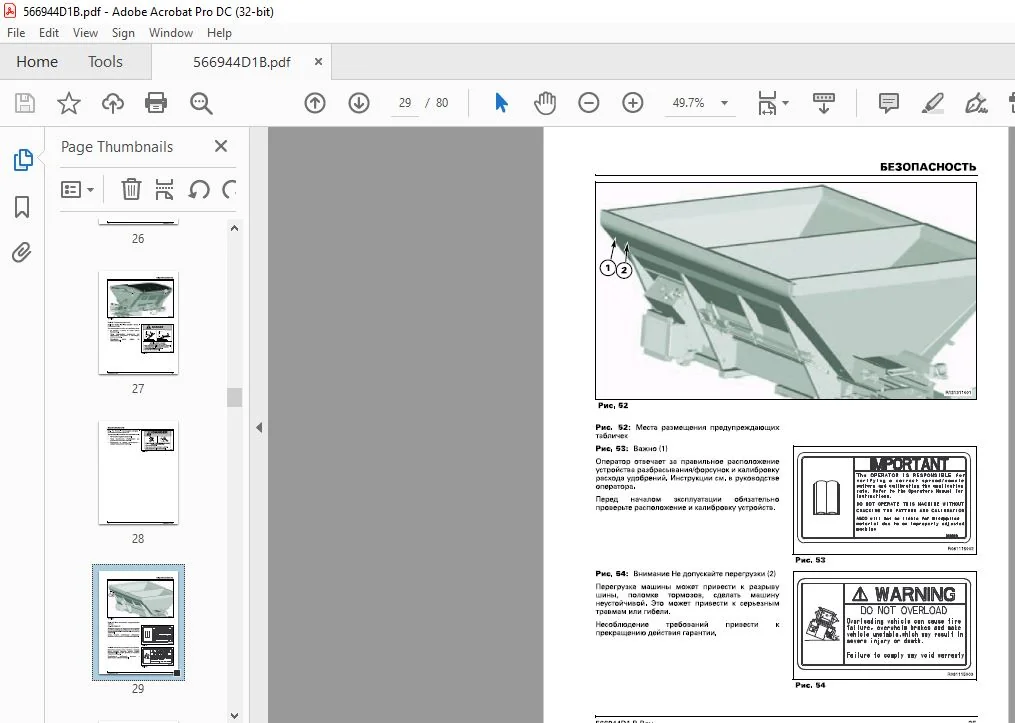Click the Save file icon
The image size is (1015, 723).
coord(25,103)
